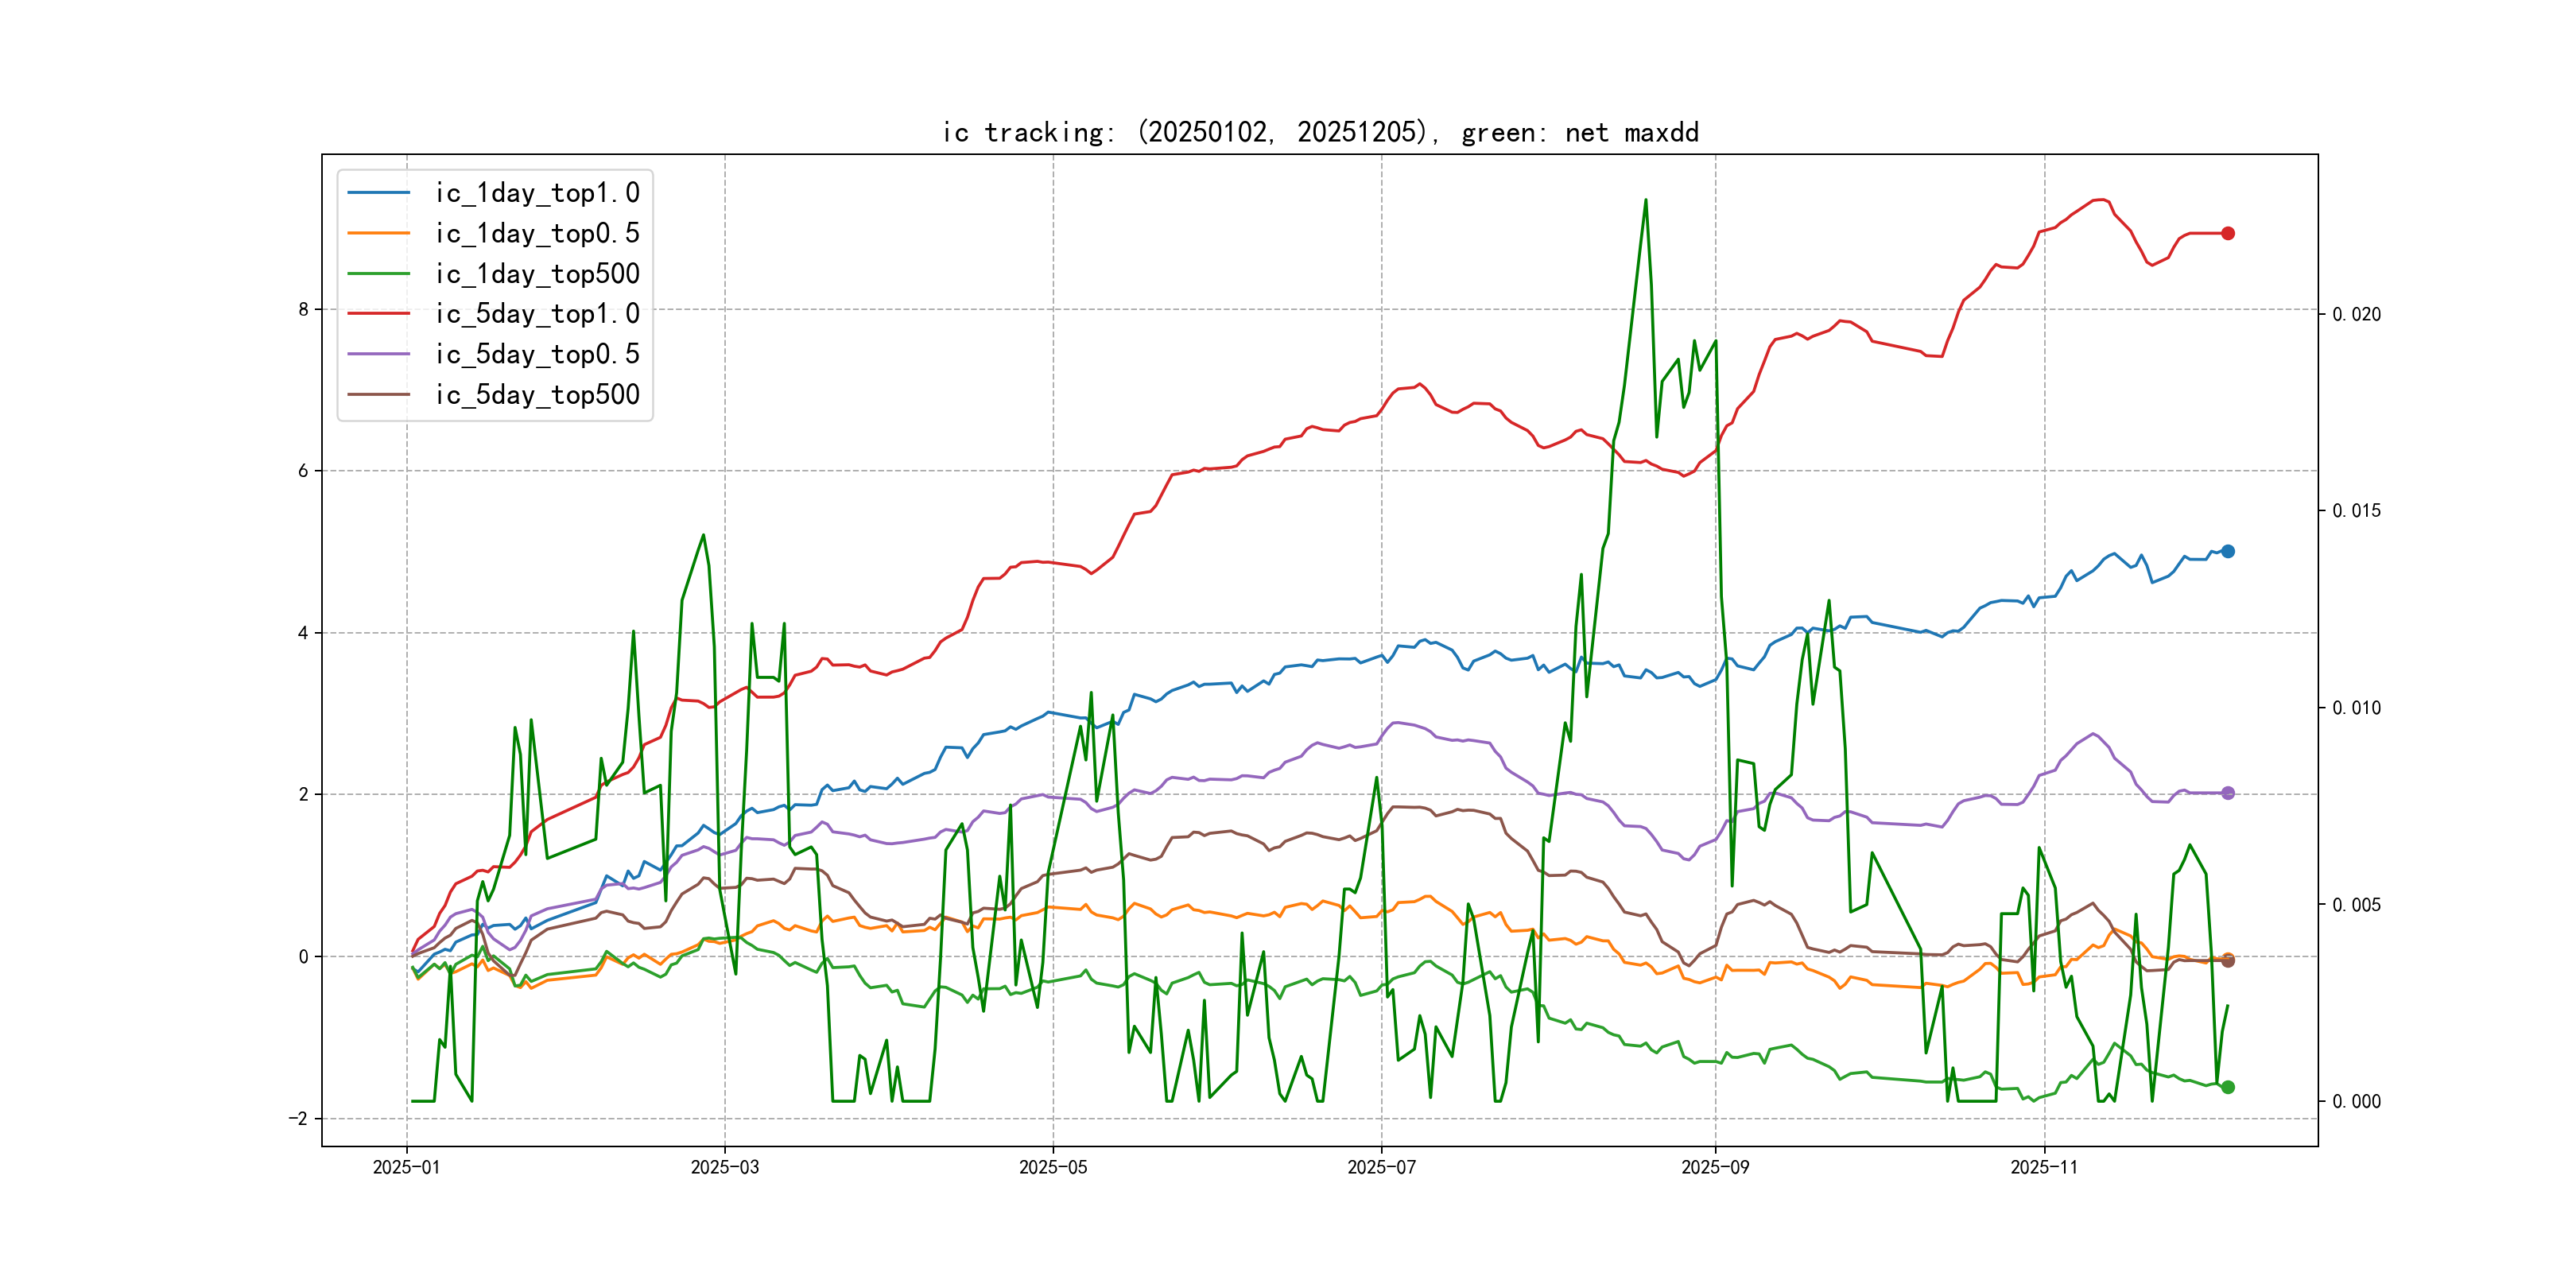
Task: Click the left y-axis tick label -2
Action: [x=298, y=1118]
